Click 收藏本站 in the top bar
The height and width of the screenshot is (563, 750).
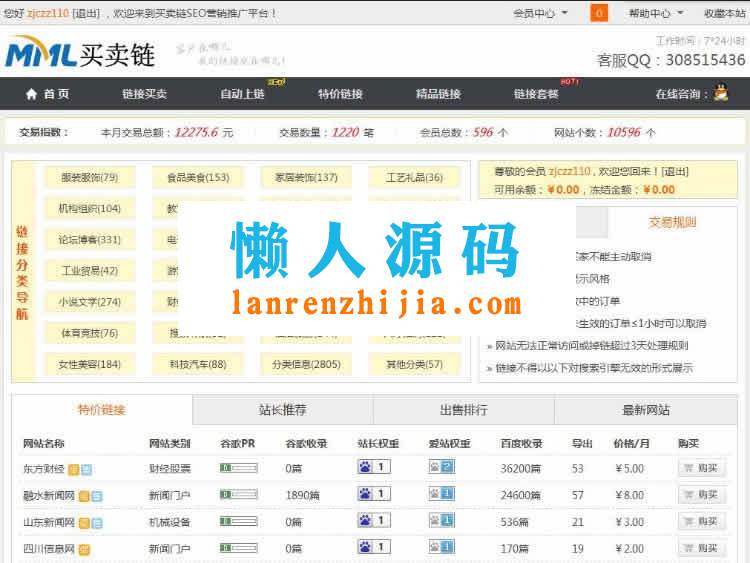(725, 13)
